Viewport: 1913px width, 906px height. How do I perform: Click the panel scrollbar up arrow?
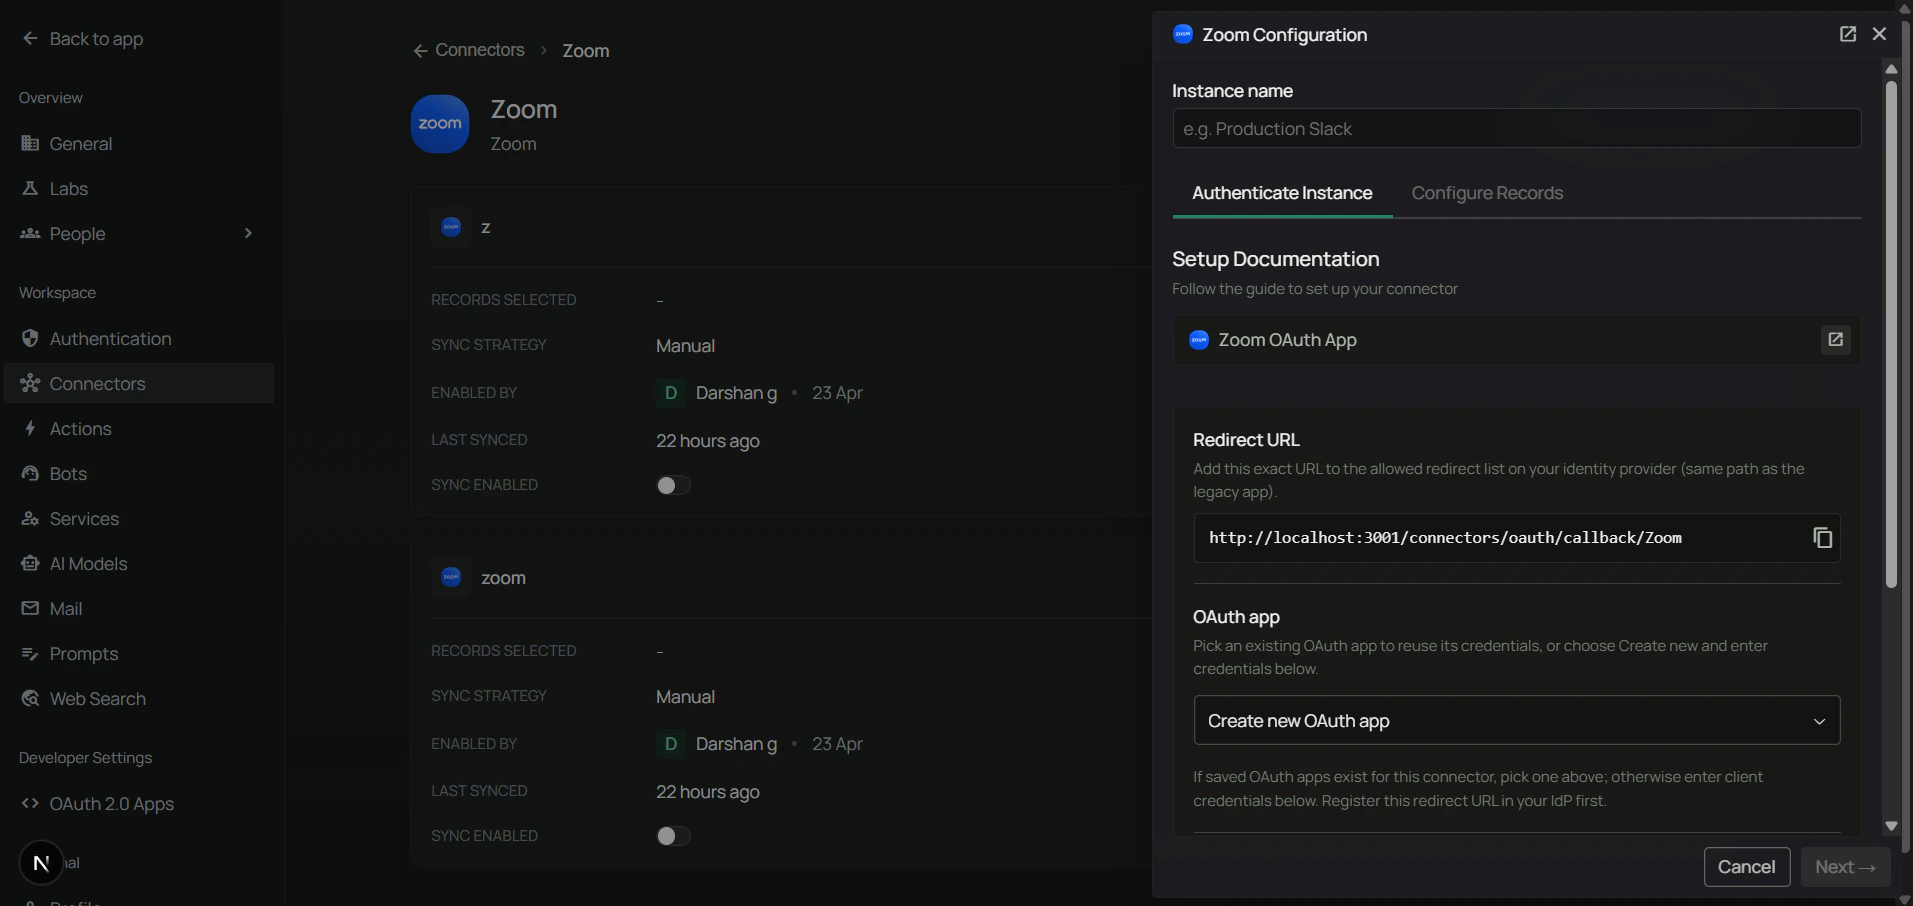pyautogui.click(x=1890, y=69)
